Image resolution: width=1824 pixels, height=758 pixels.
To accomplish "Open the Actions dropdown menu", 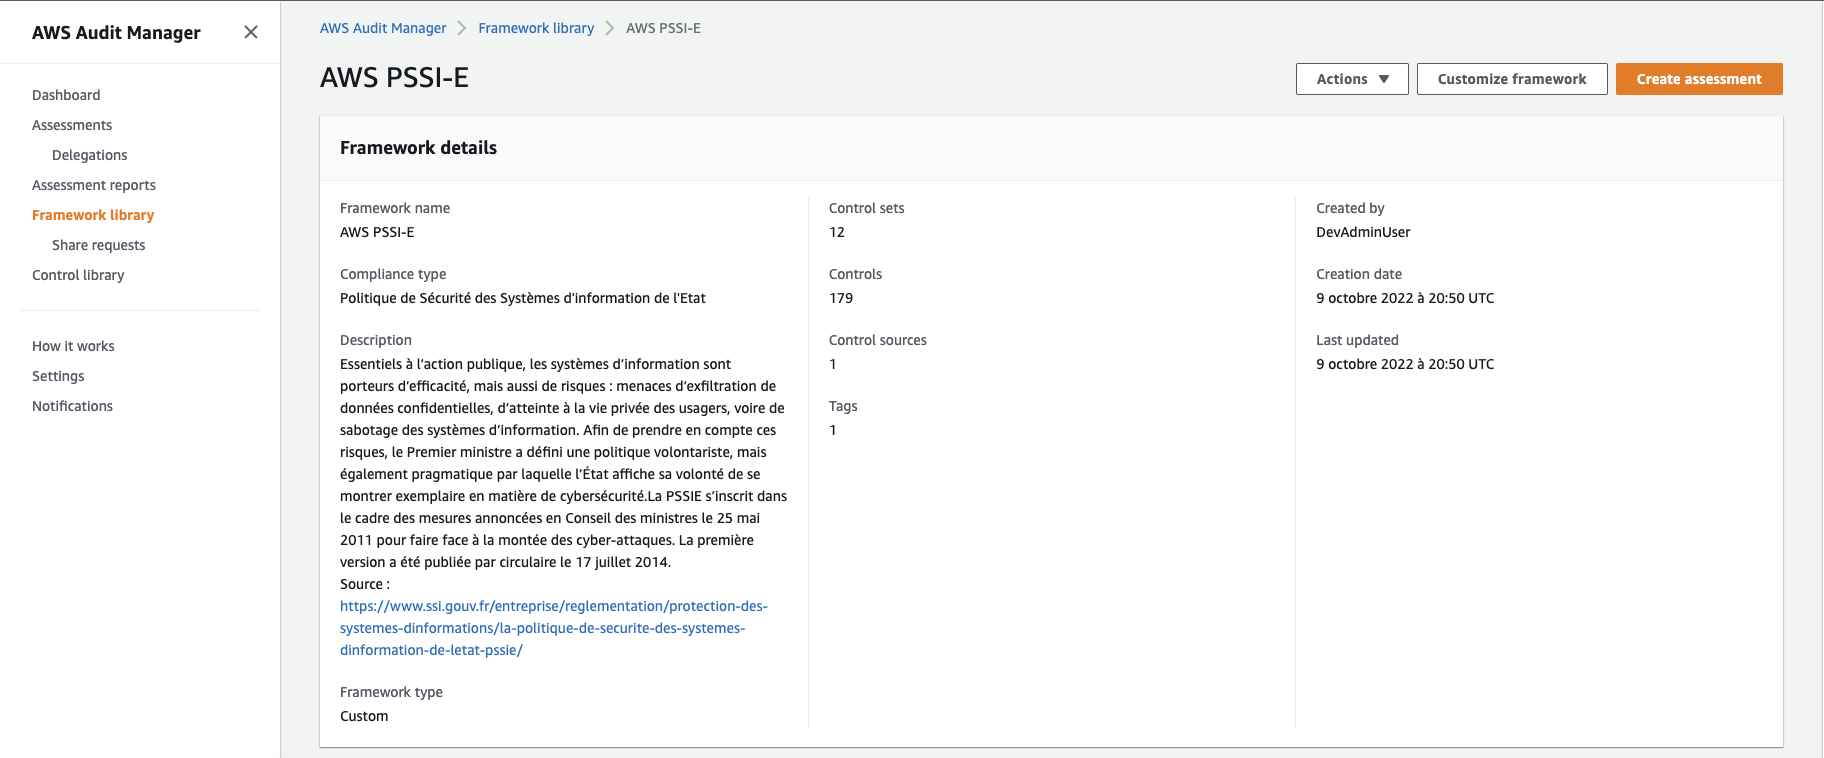I will (x=1352, y=79).
